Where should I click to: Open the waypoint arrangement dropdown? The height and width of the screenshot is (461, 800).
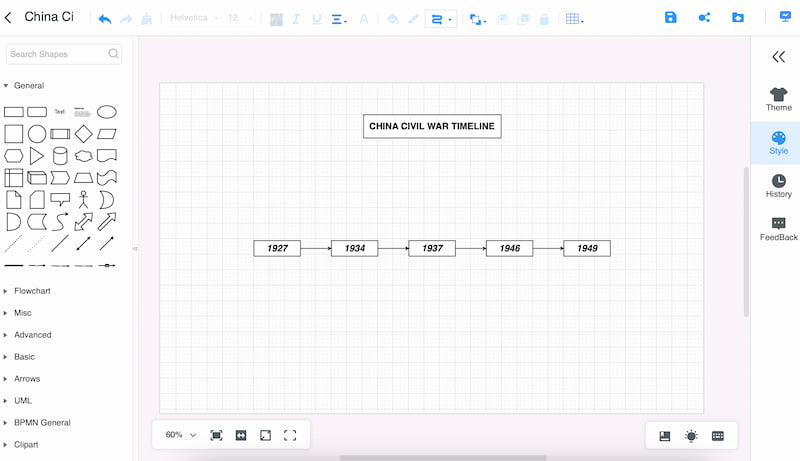point(478,19)
